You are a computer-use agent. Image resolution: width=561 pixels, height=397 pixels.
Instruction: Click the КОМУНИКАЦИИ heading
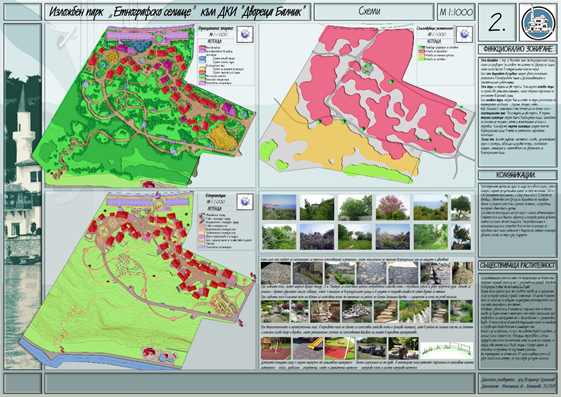pyautogui.click(x=517, y=175)
